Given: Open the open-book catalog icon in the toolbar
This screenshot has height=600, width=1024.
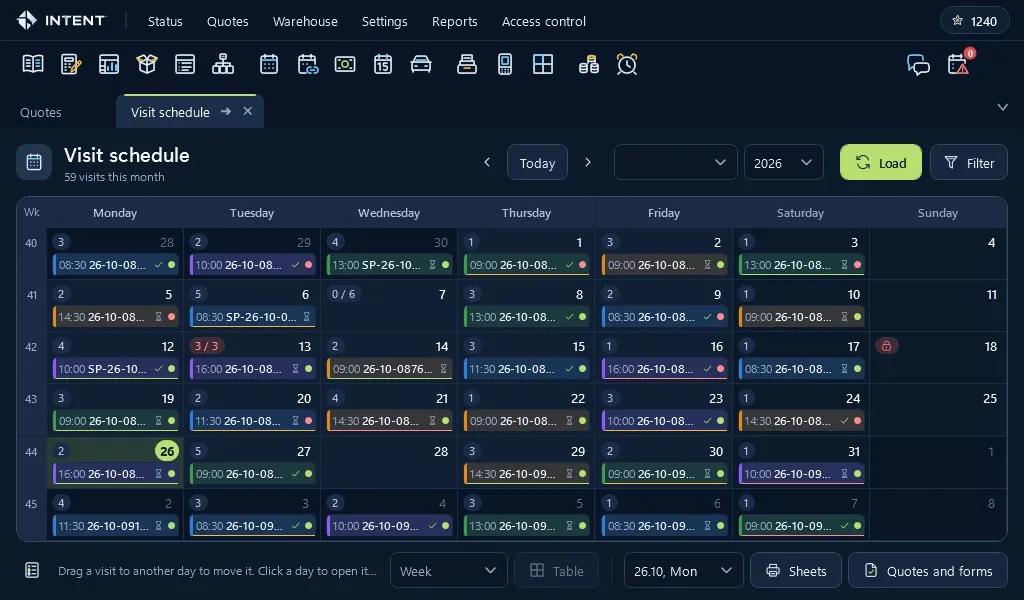Looking at the screenshot, I should (33, 64).
